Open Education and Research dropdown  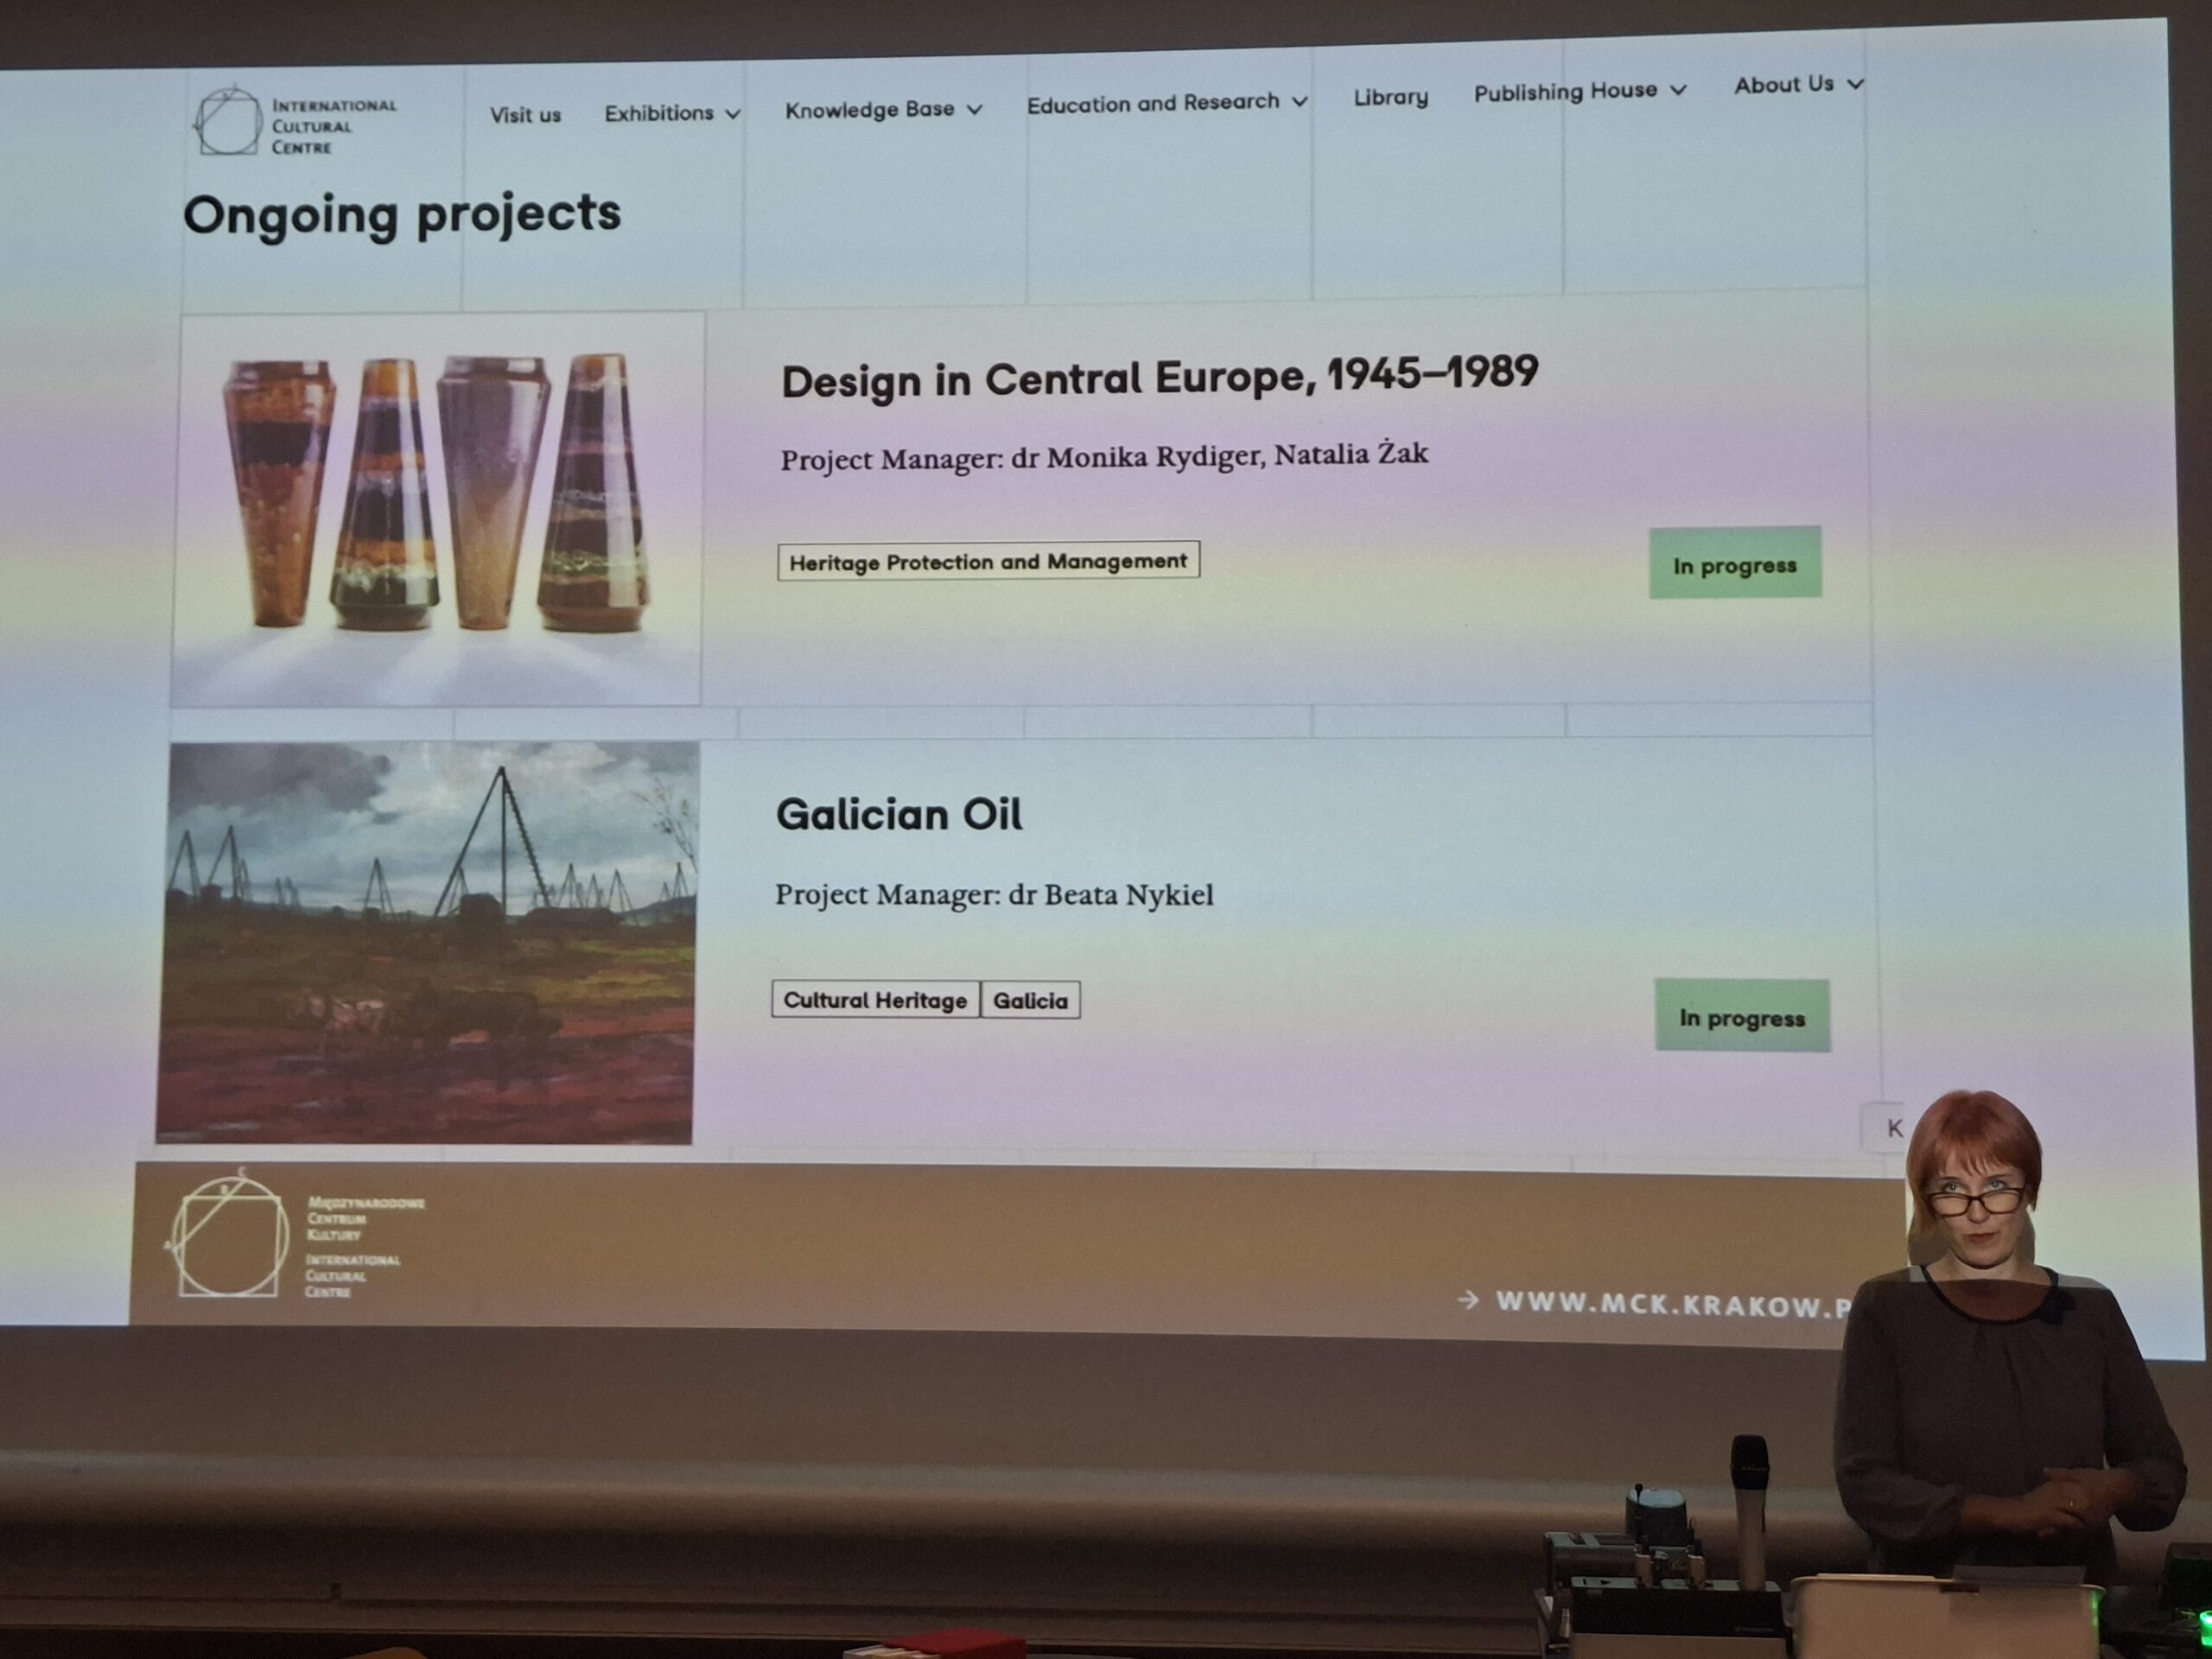(x=1167, y=102)
